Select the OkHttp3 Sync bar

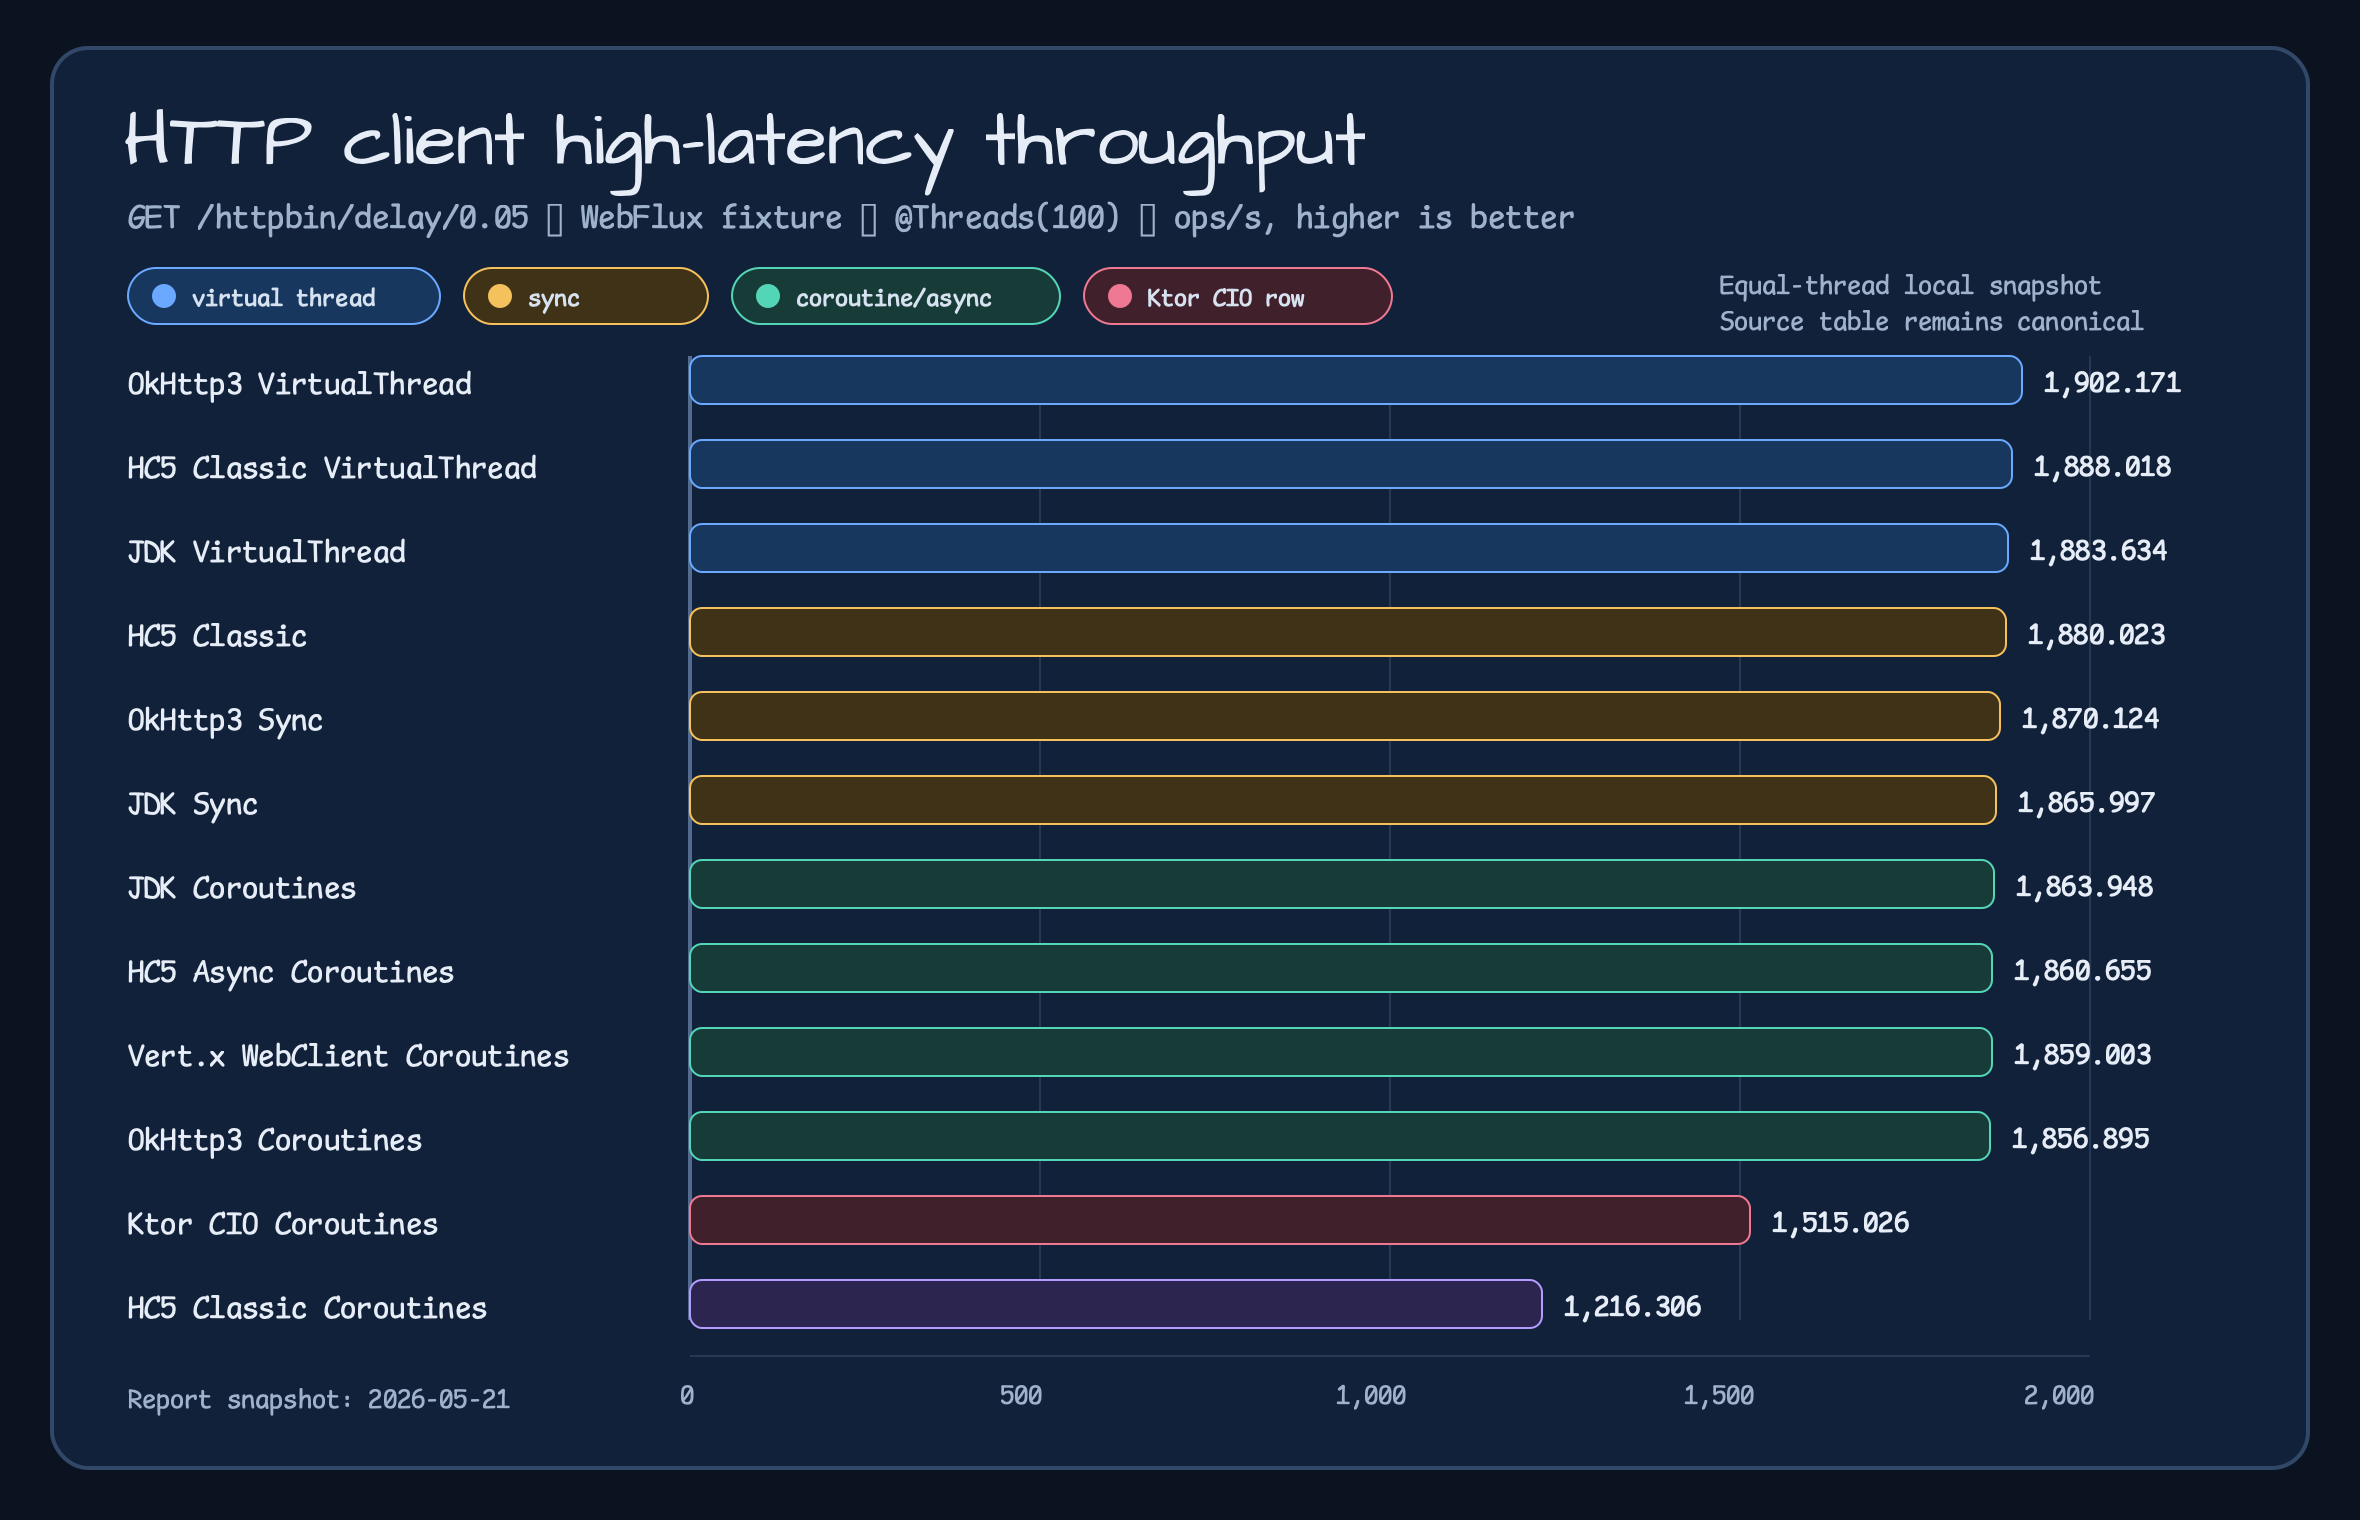1345,716
